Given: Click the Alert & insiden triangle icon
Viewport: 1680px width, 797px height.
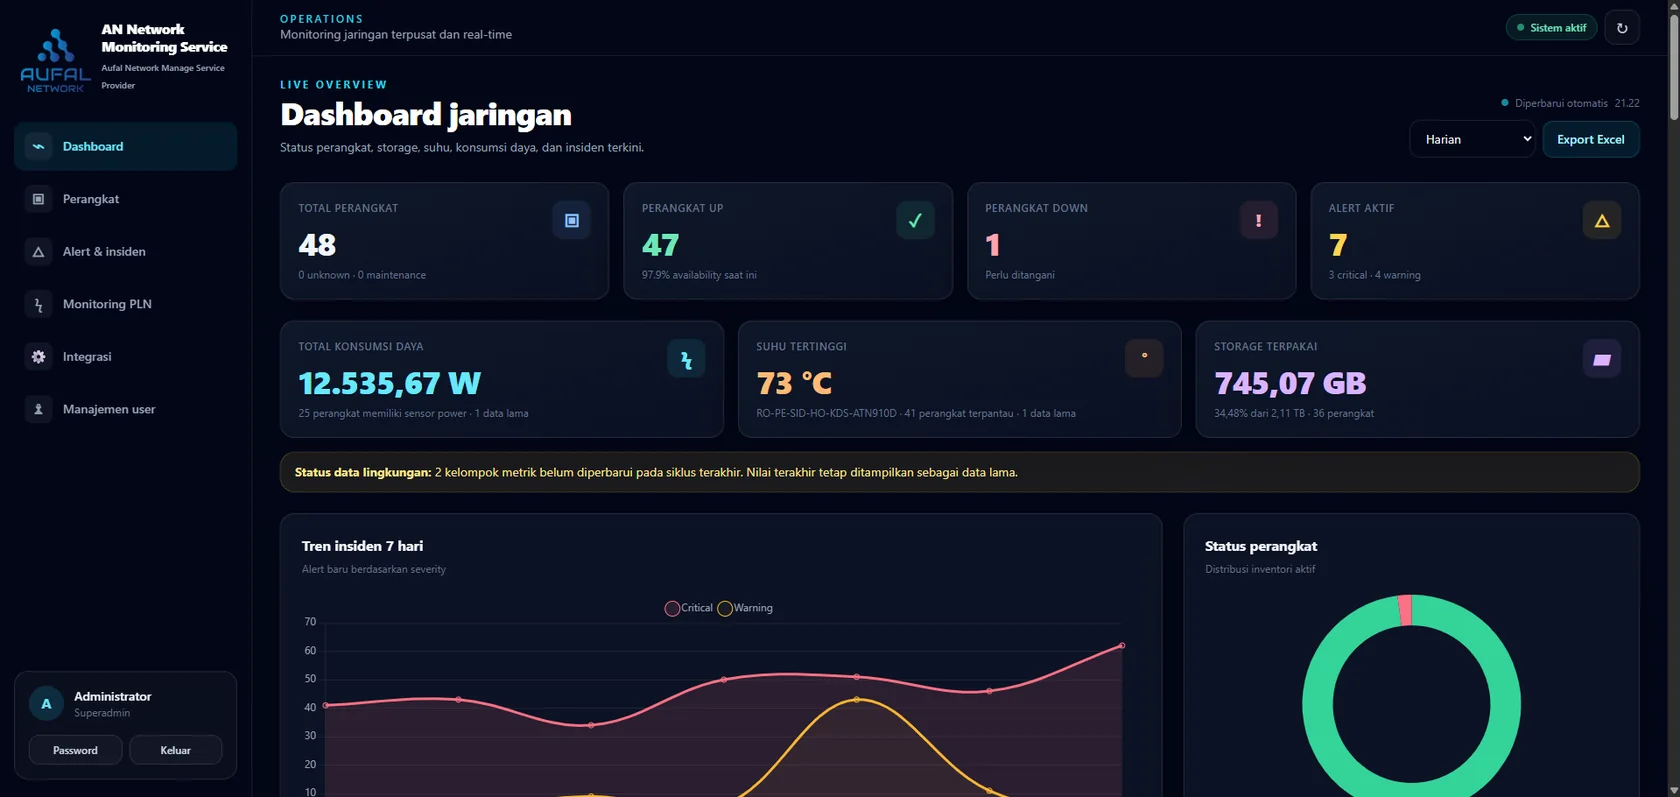Looking at the screenshot, I should click(x=38, y=252).
